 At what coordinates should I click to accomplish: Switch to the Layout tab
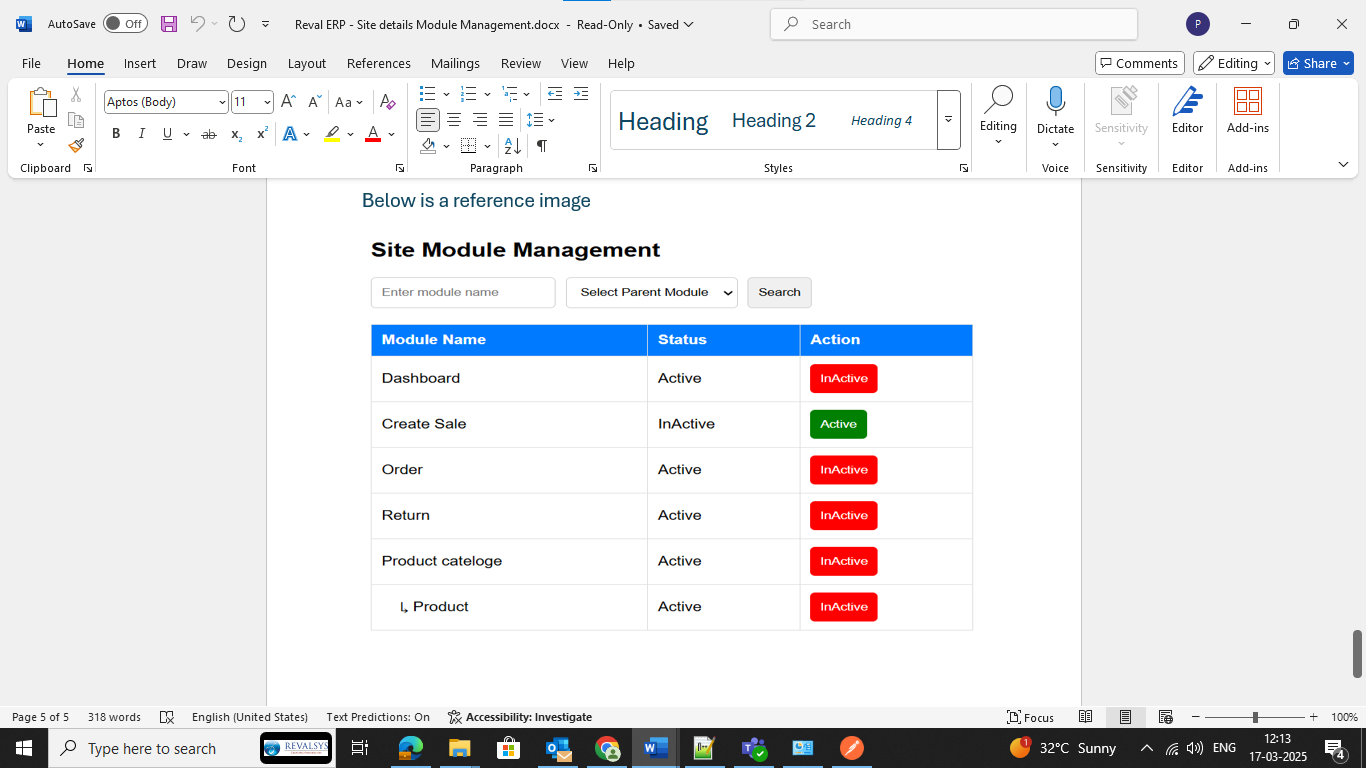pyautogui.click(x=306, y=63)
